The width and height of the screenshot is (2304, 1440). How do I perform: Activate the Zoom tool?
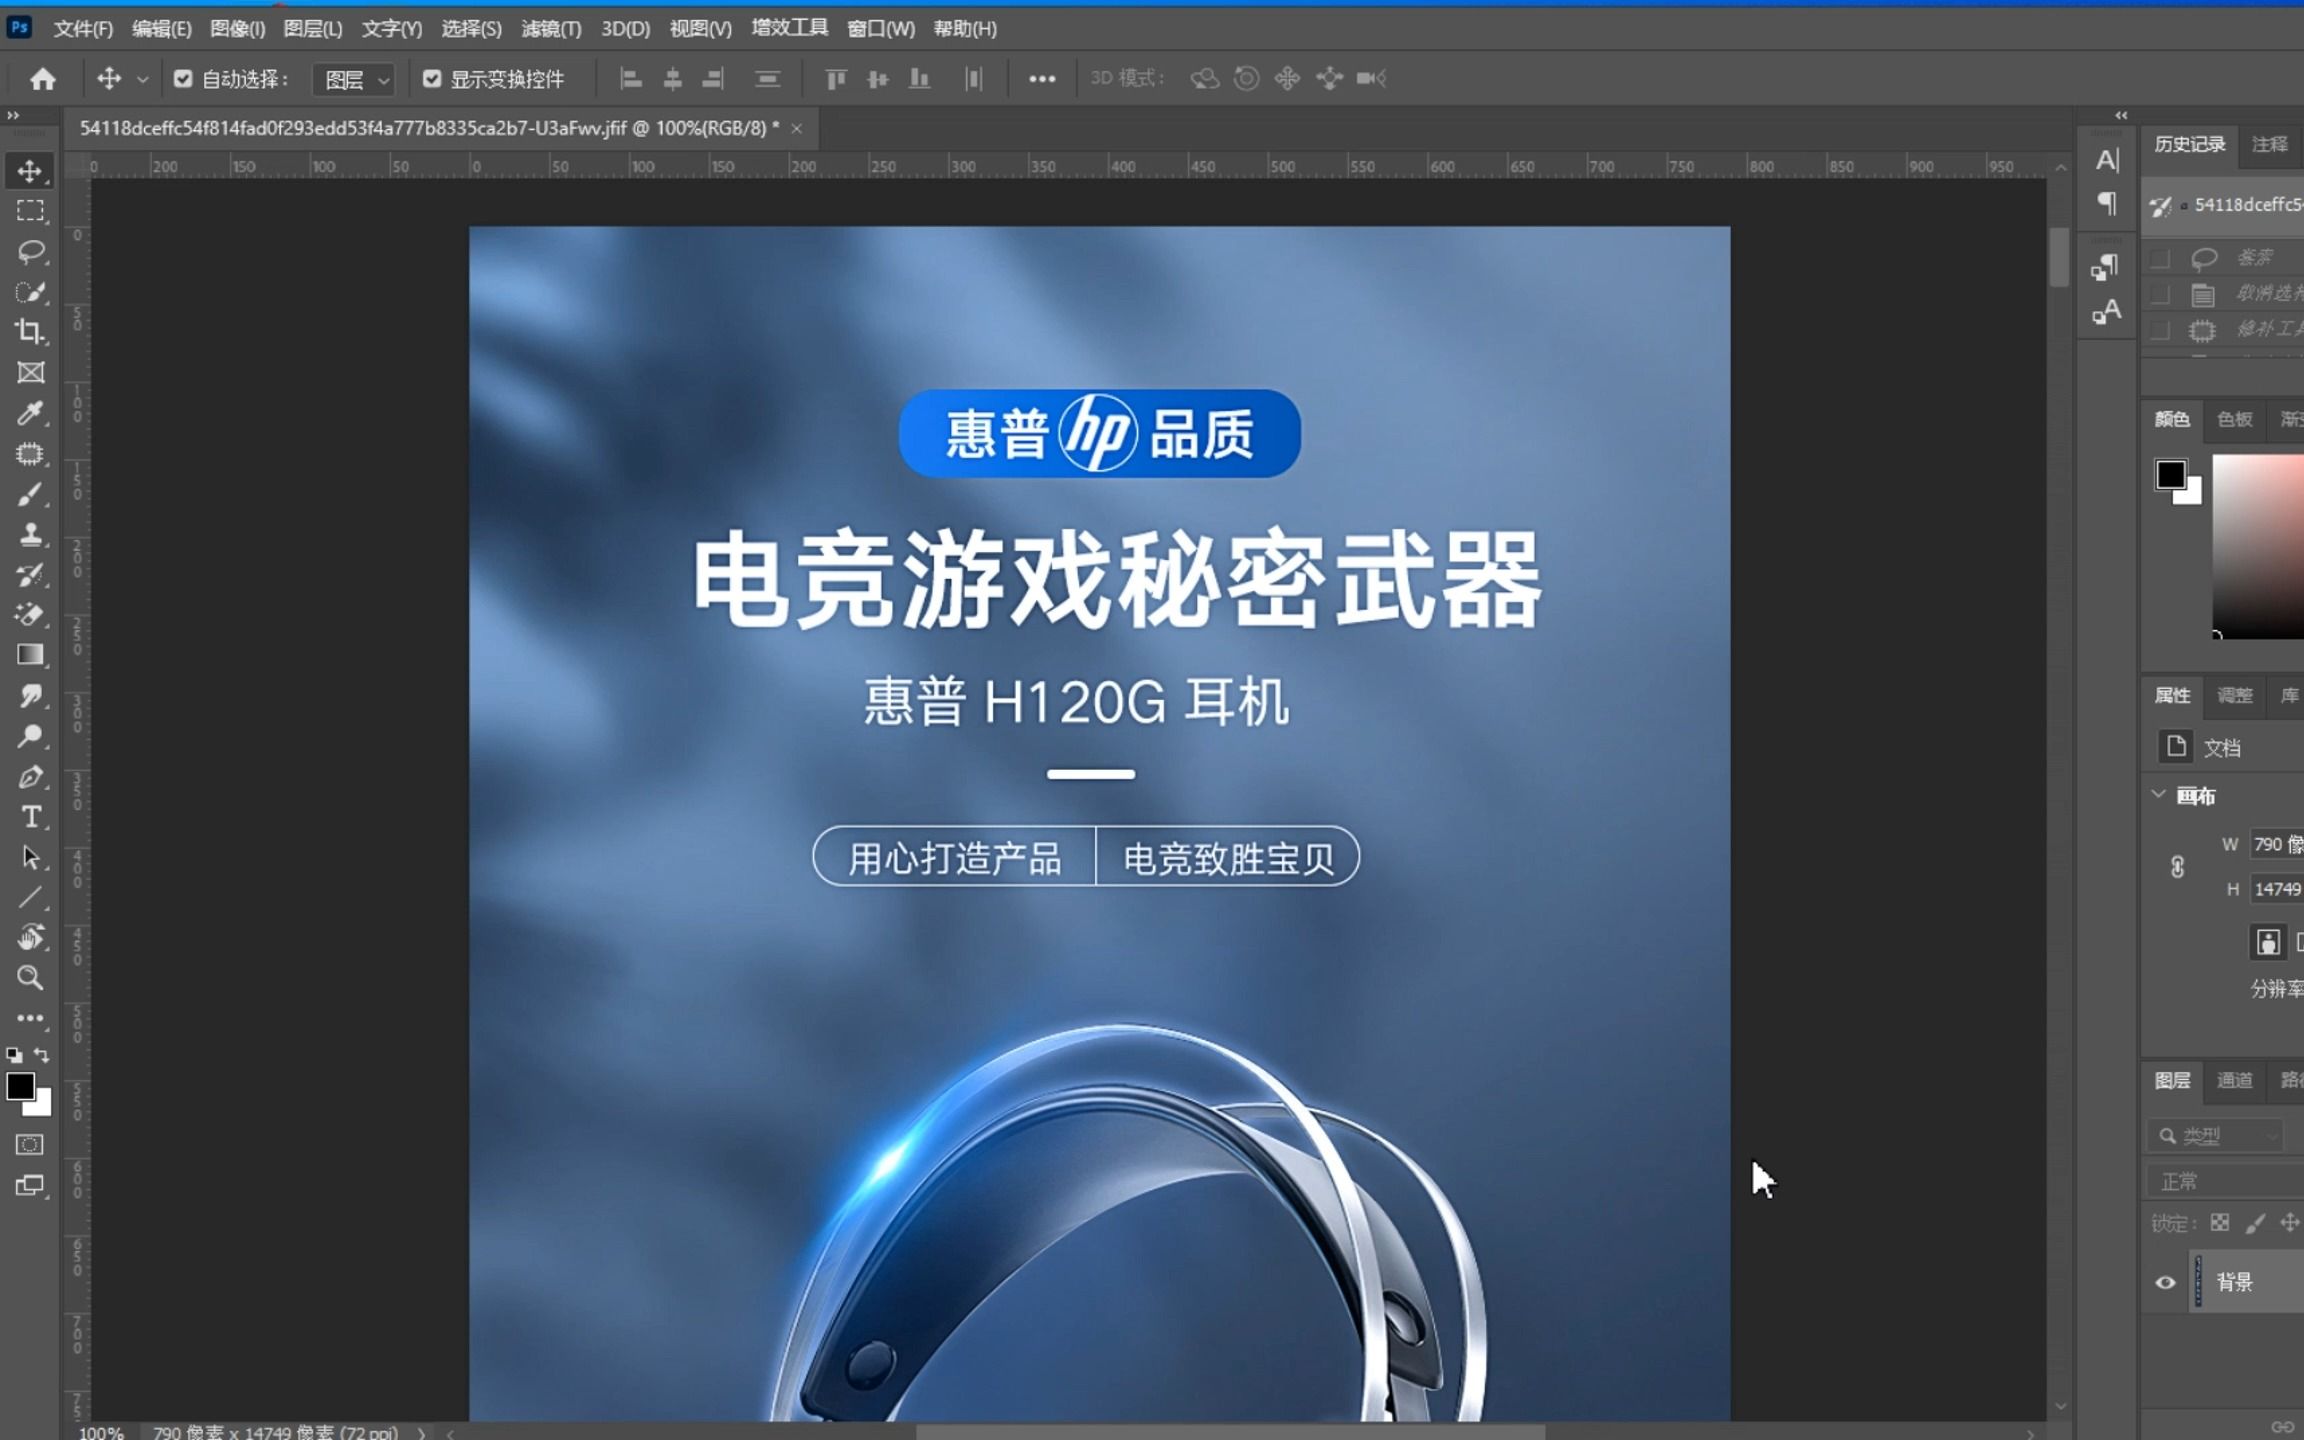tap(30, 977)
